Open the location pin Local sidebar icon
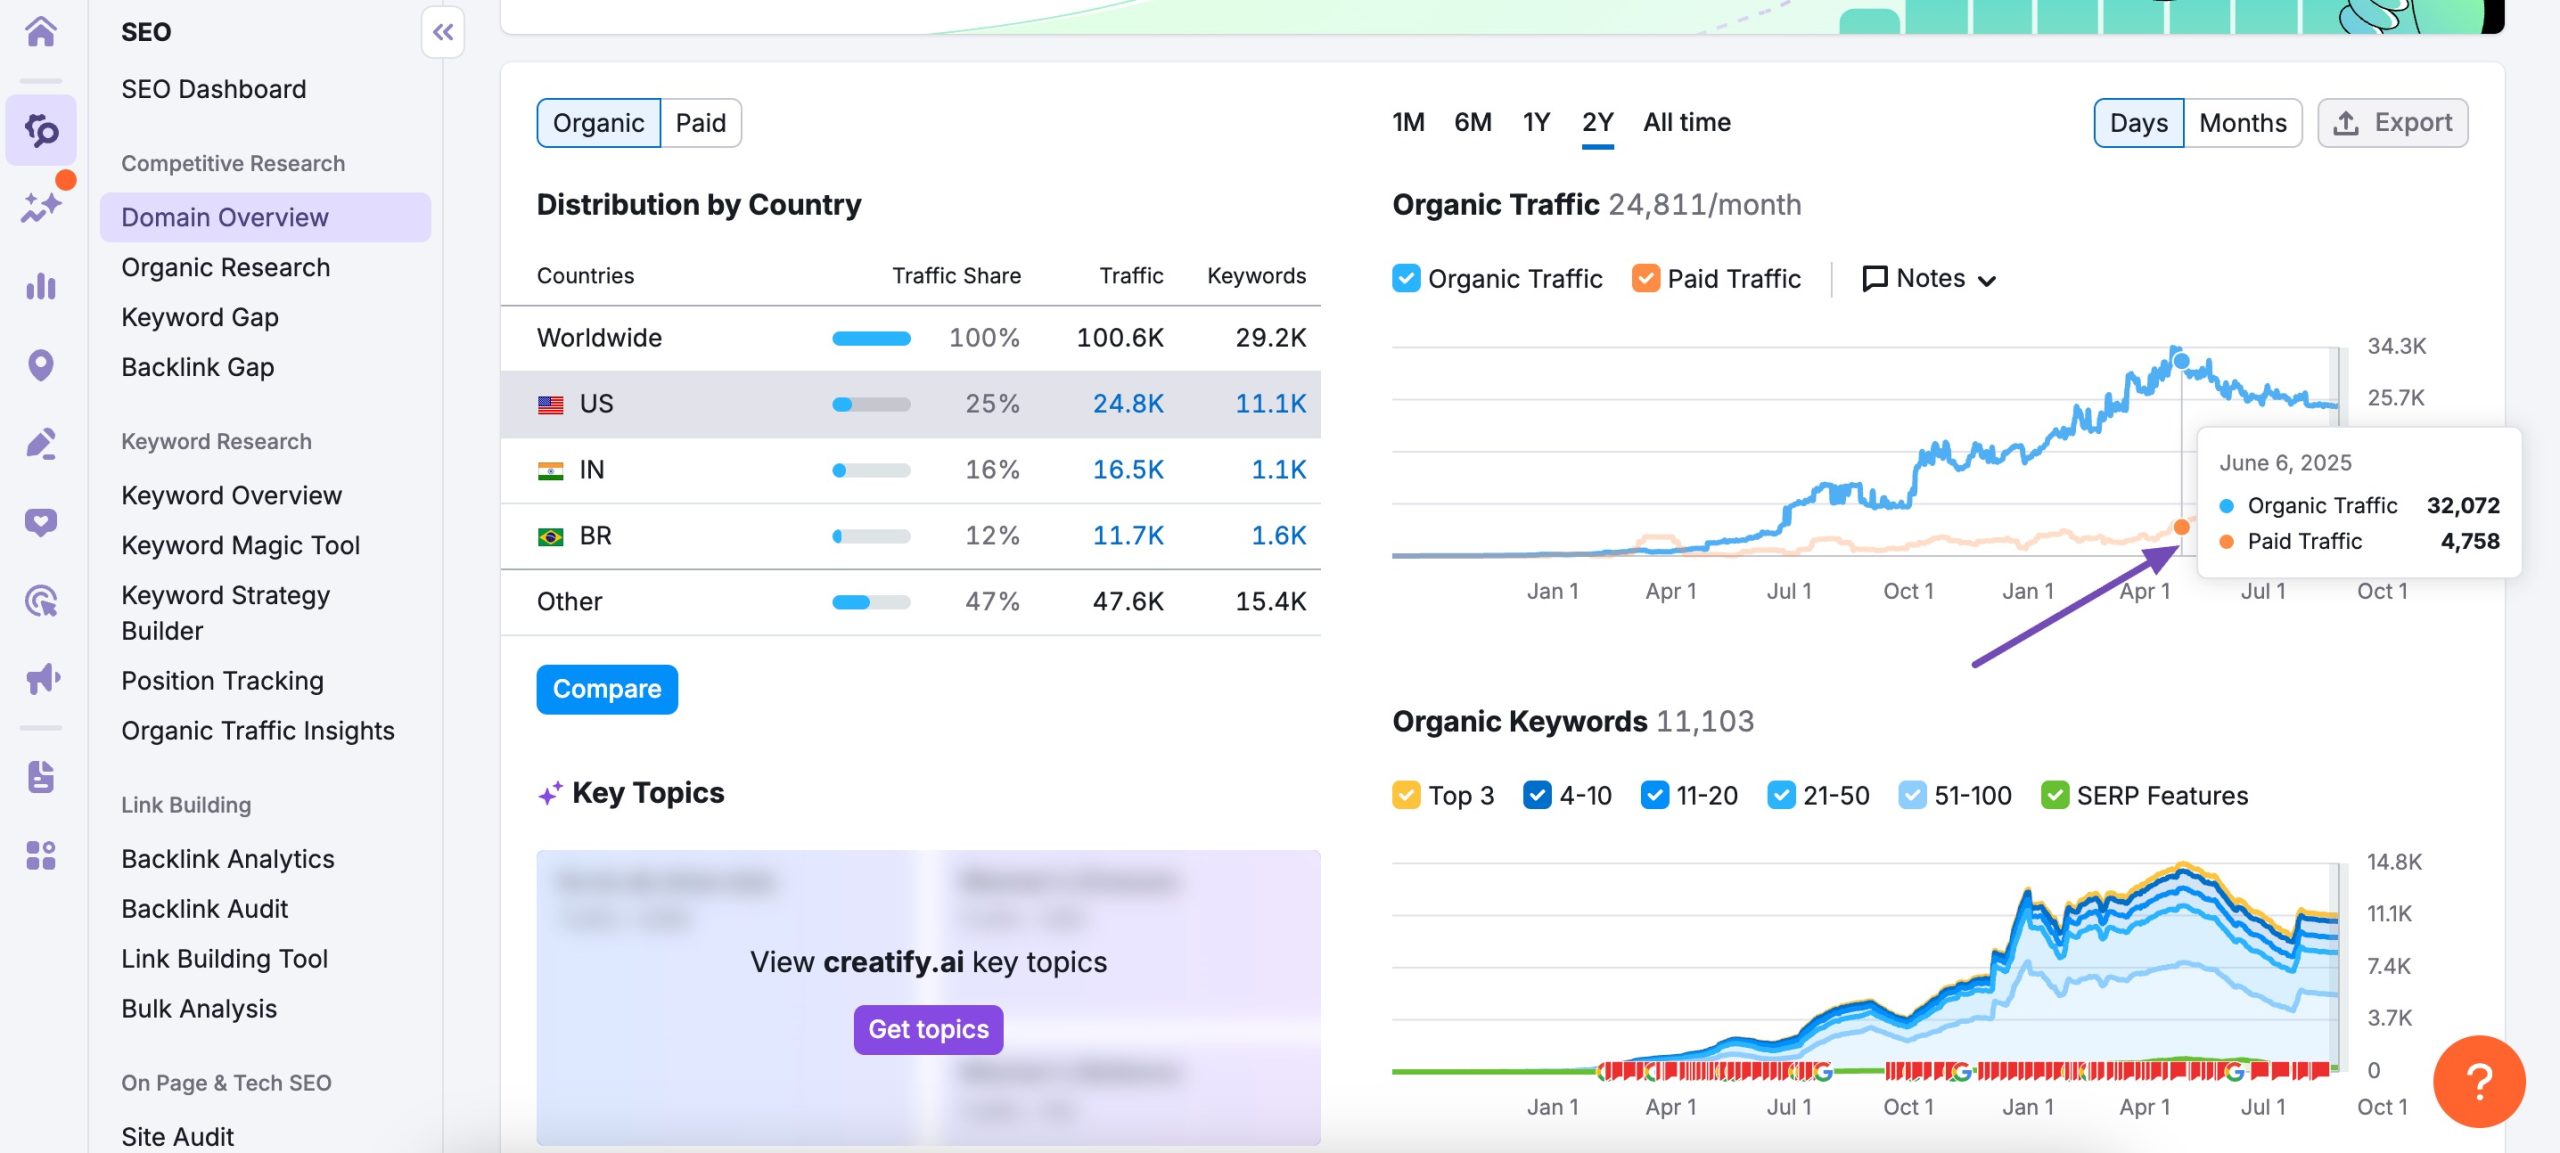This screenshot has height=1153, width=2560. pos(40,365)
